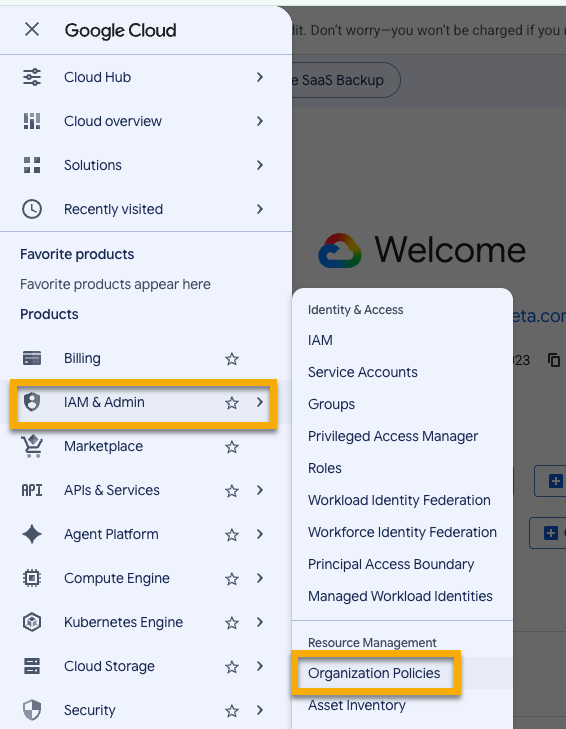This screenshot has height=729, width=566.
Task: Star the Kubernetes Engine product
Action: pyautogui.click(x=232, y=623)
